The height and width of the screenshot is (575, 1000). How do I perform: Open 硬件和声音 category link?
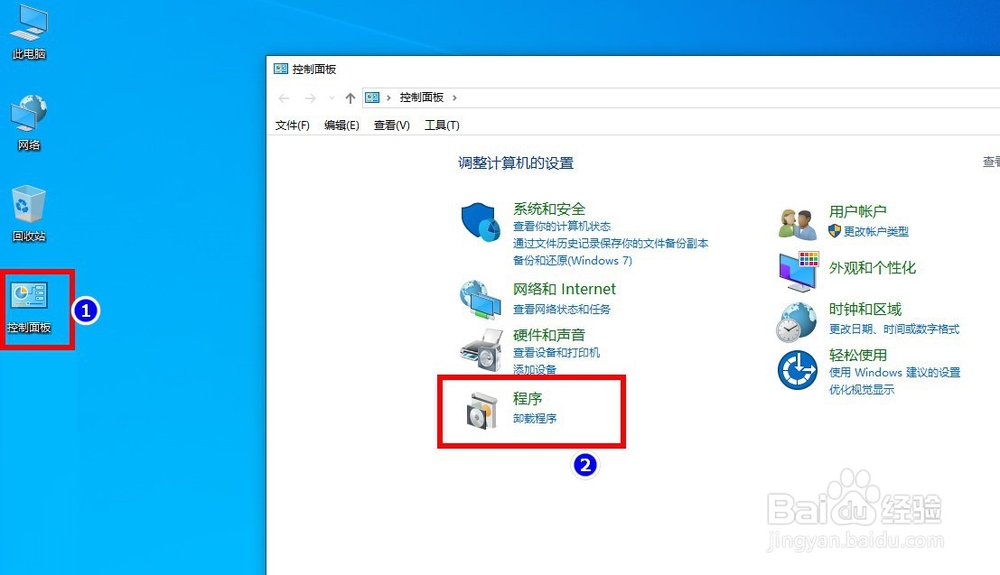[549, 335]
